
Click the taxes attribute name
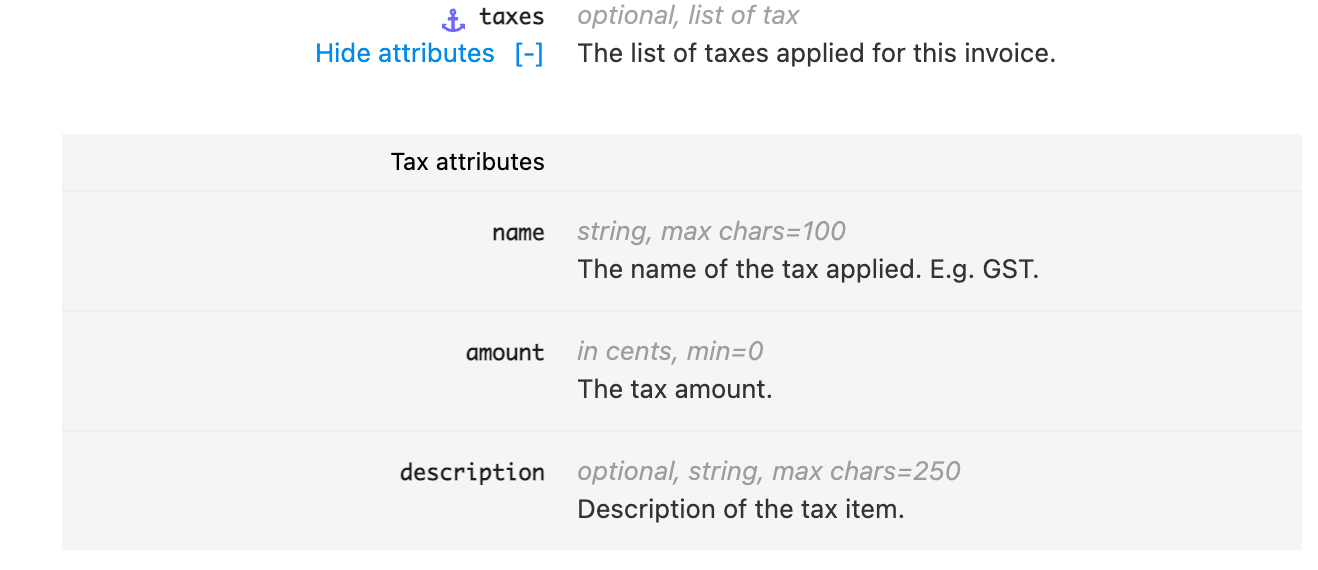click(512, 17)
